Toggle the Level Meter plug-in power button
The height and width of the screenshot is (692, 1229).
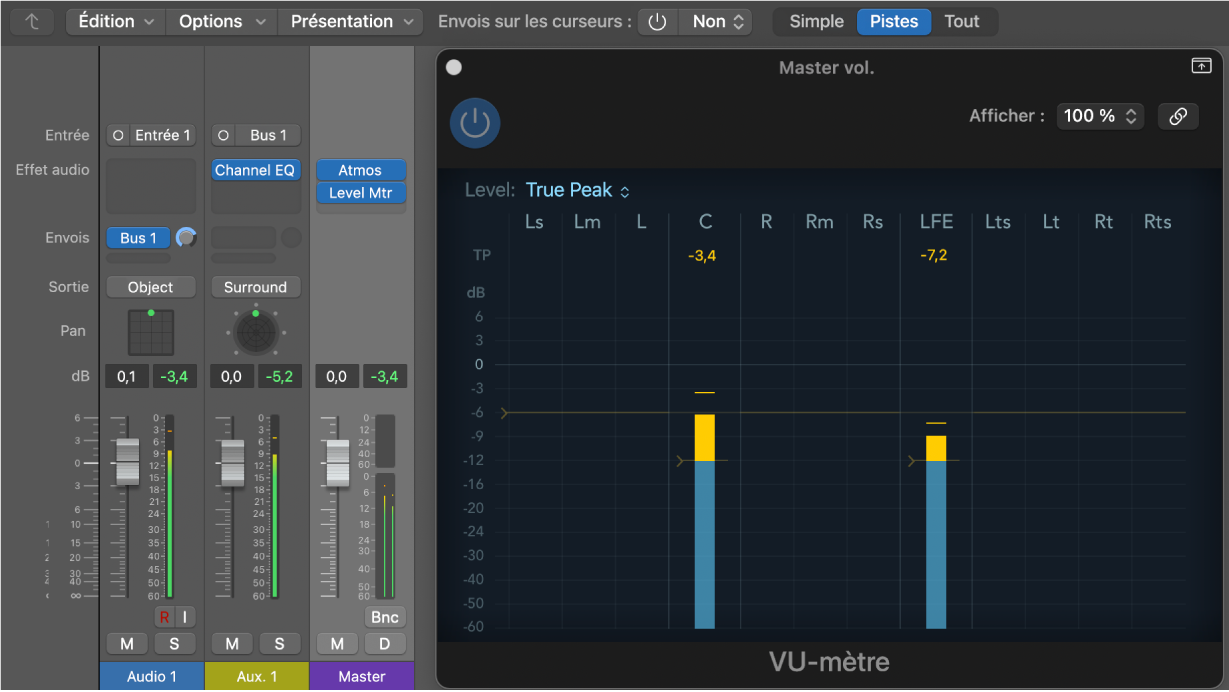[475, 123]
